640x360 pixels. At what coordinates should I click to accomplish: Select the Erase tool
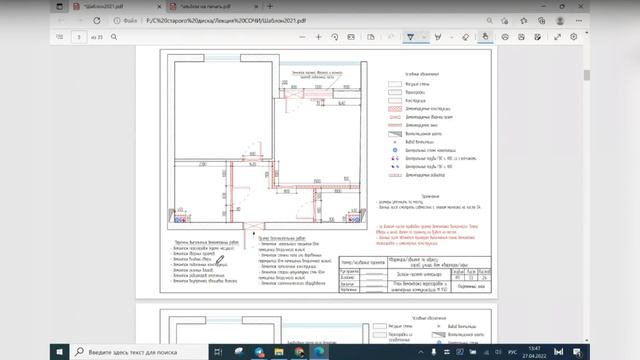tap(466, 37)
